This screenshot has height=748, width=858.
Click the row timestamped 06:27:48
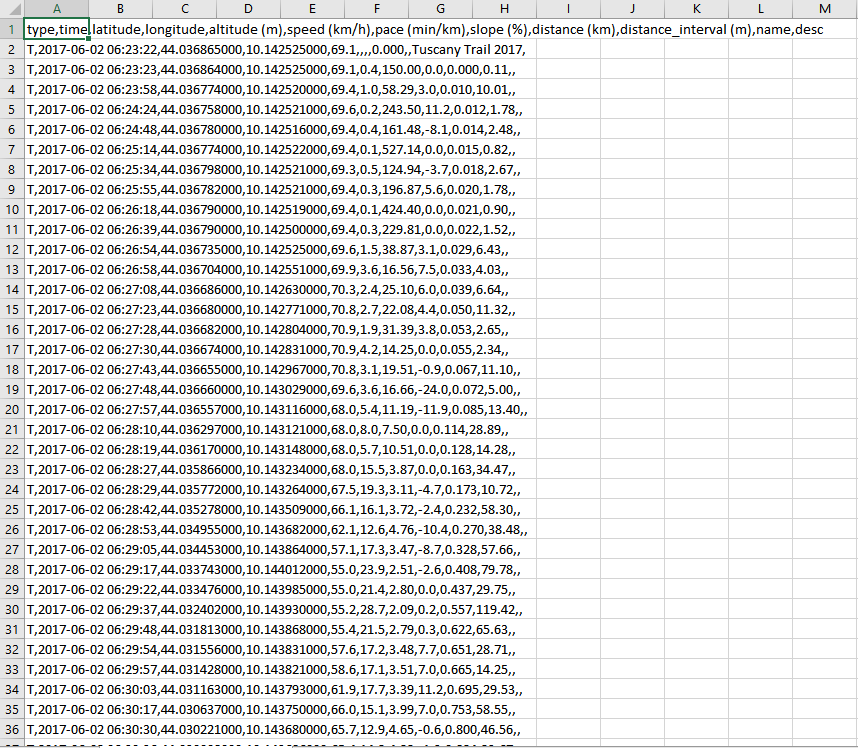click(x=274, y=390)
